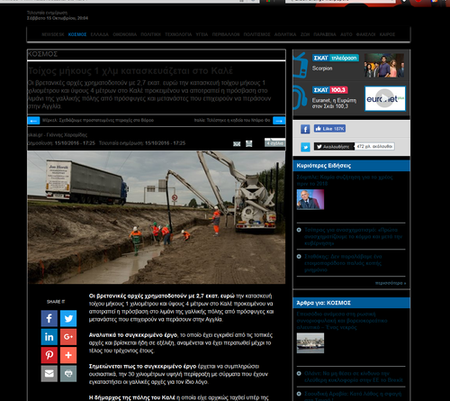Image resolution: width=450 pixels, height=401 pixels.
Task: Open Σόιμπλε story thumbnail image
Action: 310,199
